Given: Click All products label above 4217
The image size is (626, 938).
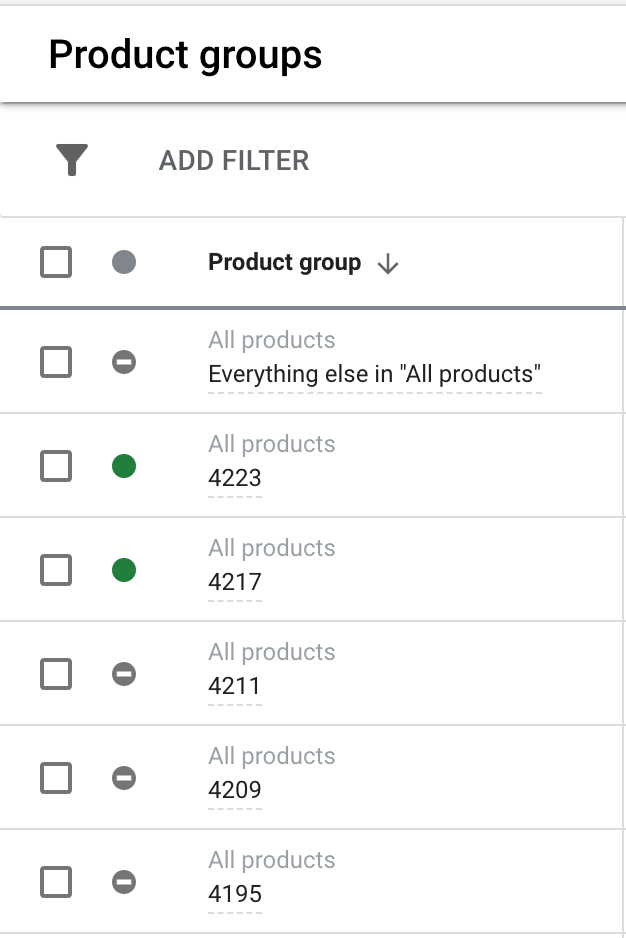Looking at the screenshot, I should pos(272,548).
